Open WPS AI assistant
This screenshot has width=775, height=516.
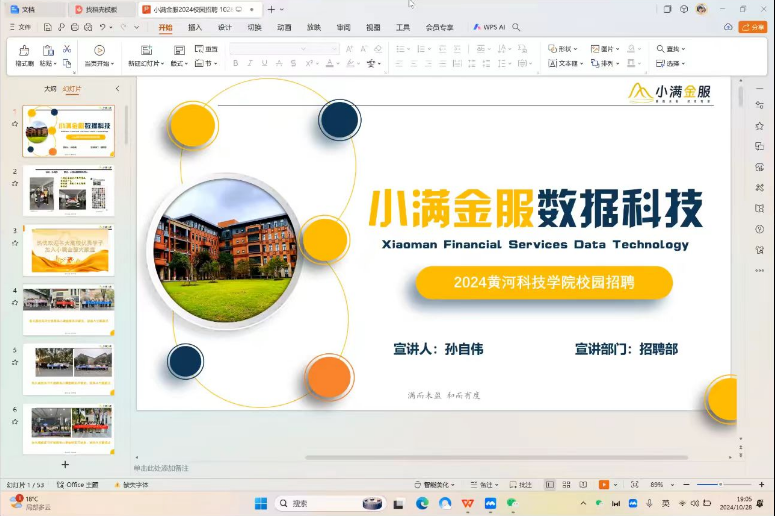coord(489,27)
